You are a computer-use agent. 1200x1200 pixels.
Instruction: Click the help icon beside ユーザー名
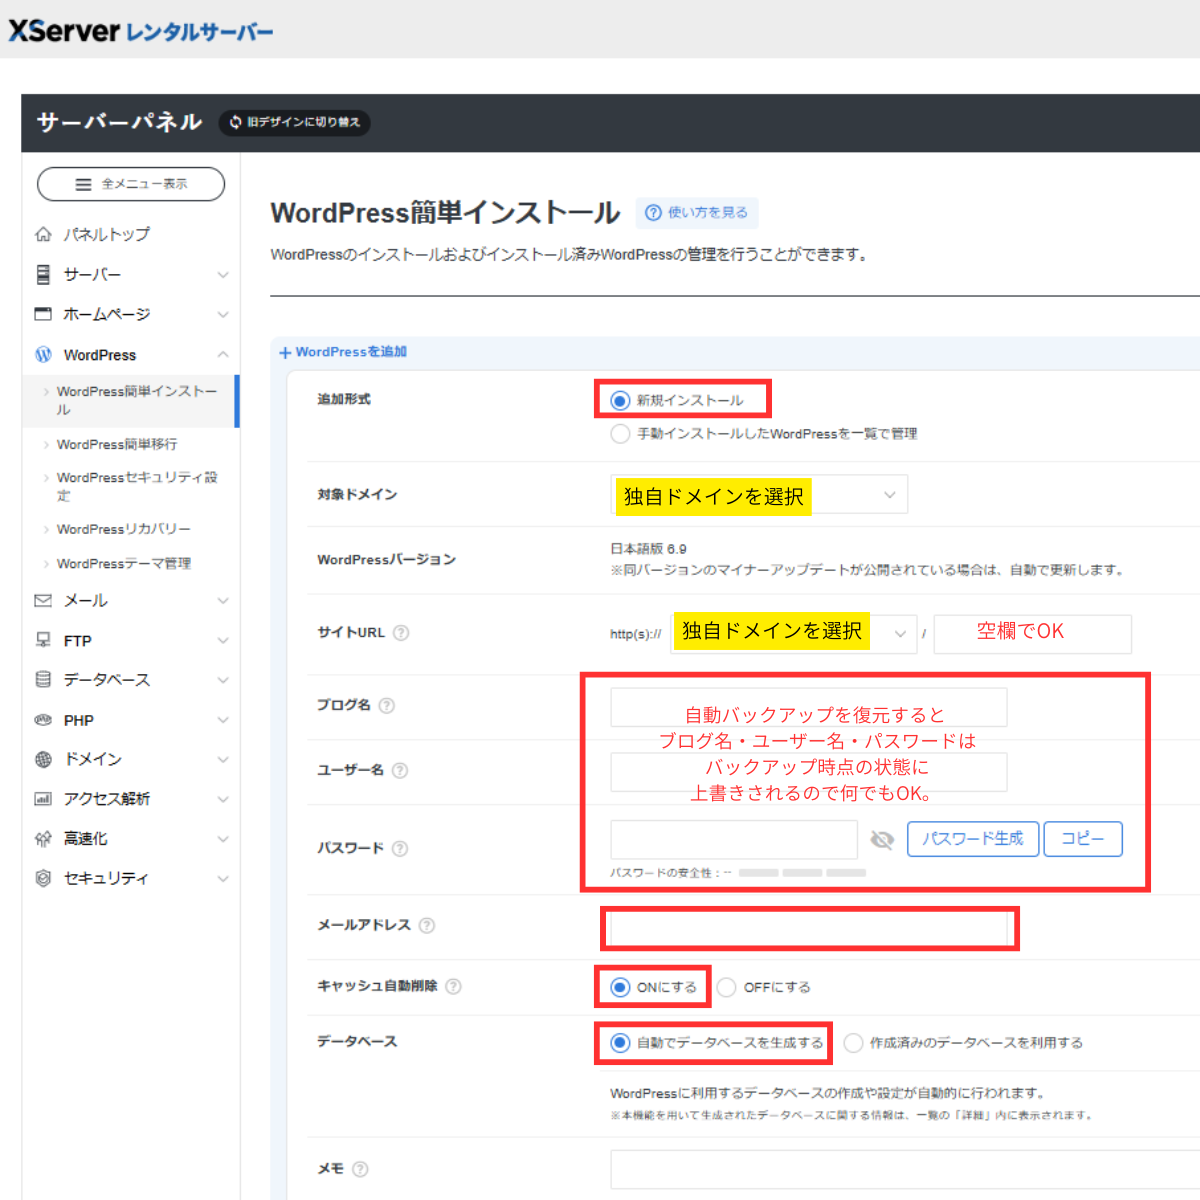tap(400, 770)
